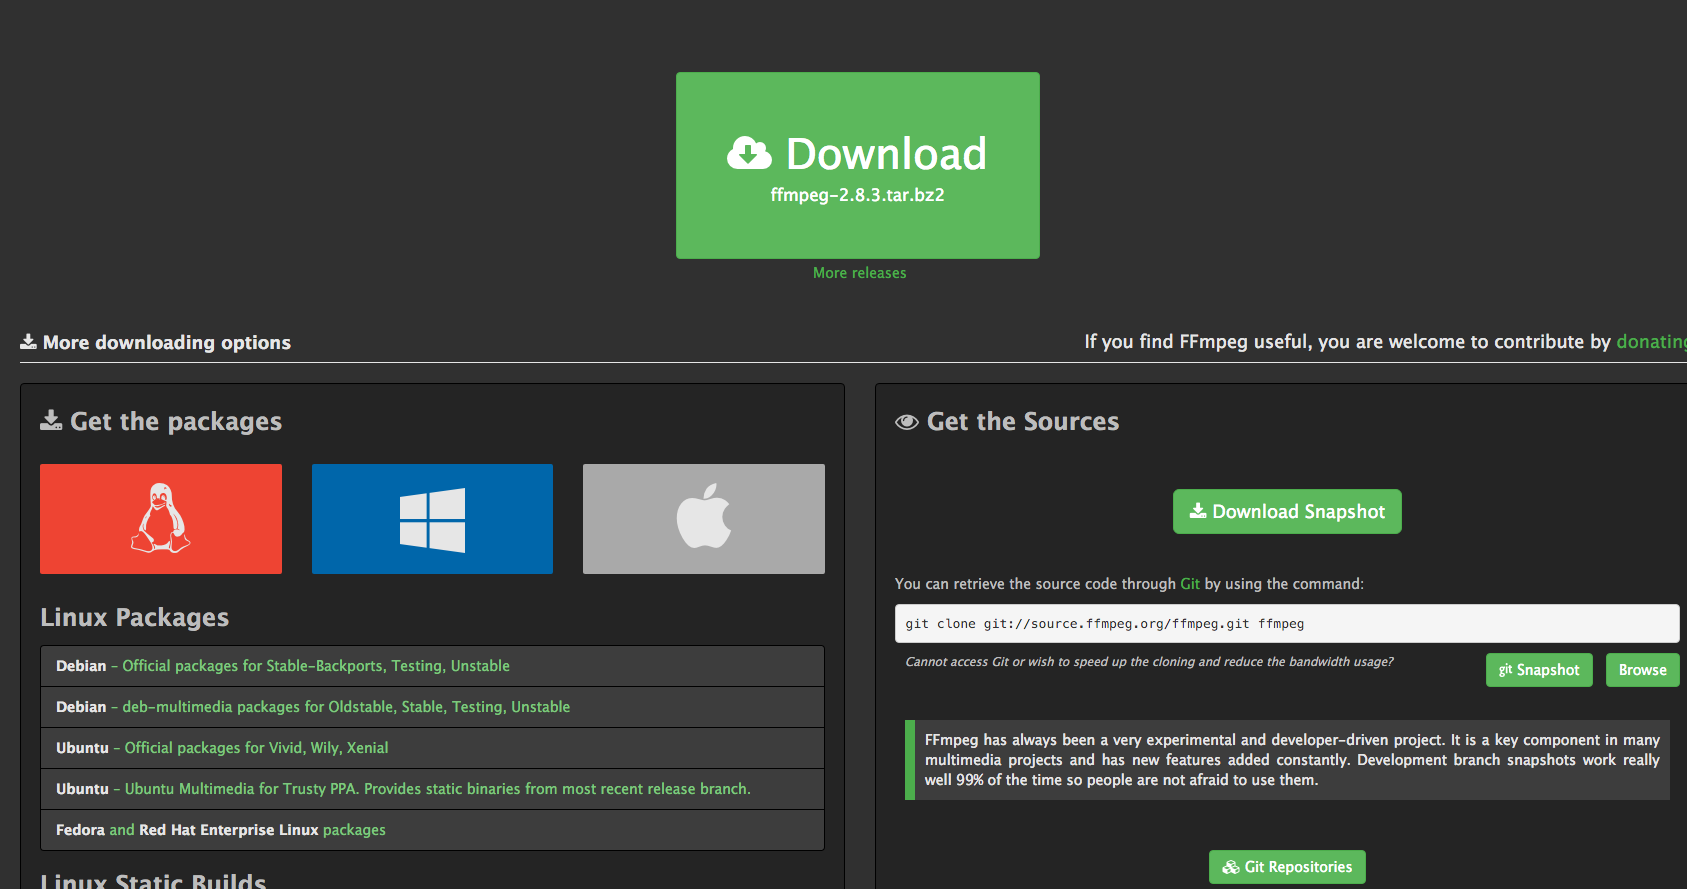Viewport: 1687px width, 889px height.
Task: Click the More downloading options heading text
Action: click(x=167, y=342)
